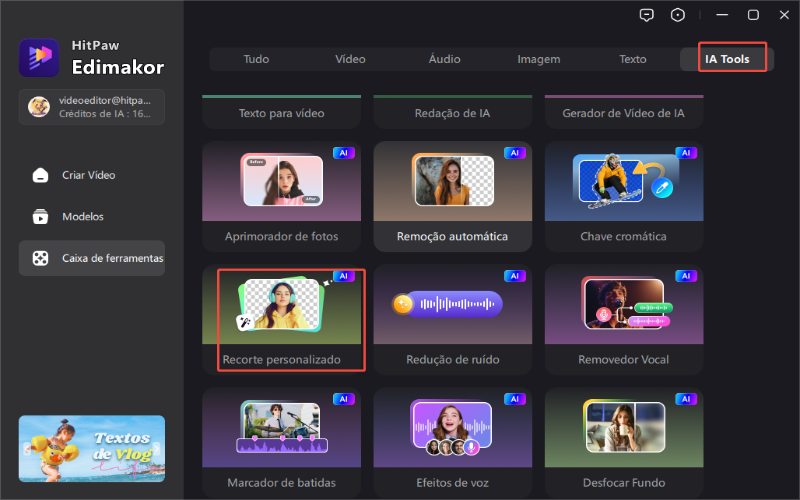Click the Textos de Vlog banner

point(92,448)
